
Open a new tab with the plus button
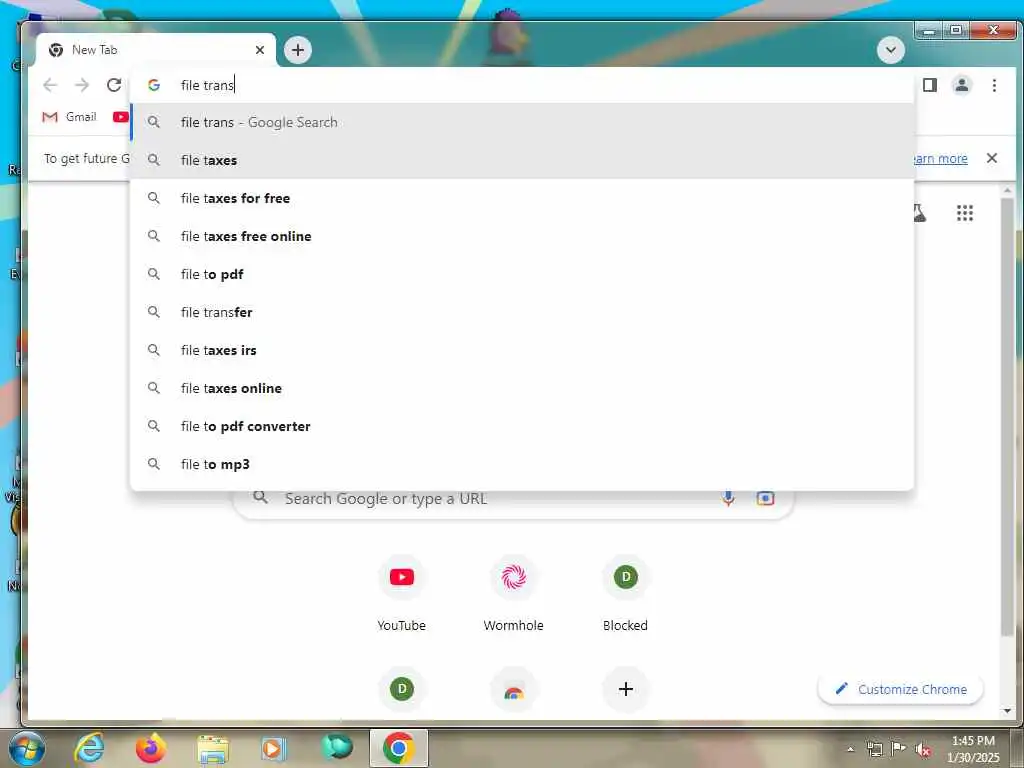298,50
